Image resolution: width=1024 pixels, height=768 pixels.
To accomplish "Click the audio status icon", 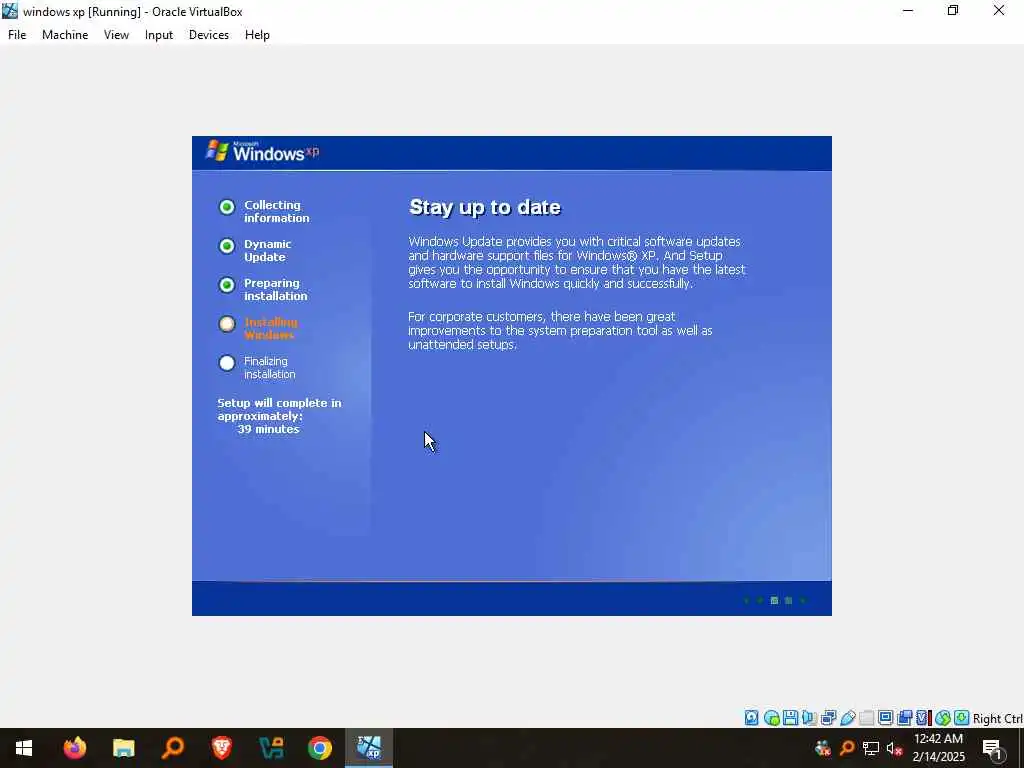I will pyautogui.click(x=809, y=718).
